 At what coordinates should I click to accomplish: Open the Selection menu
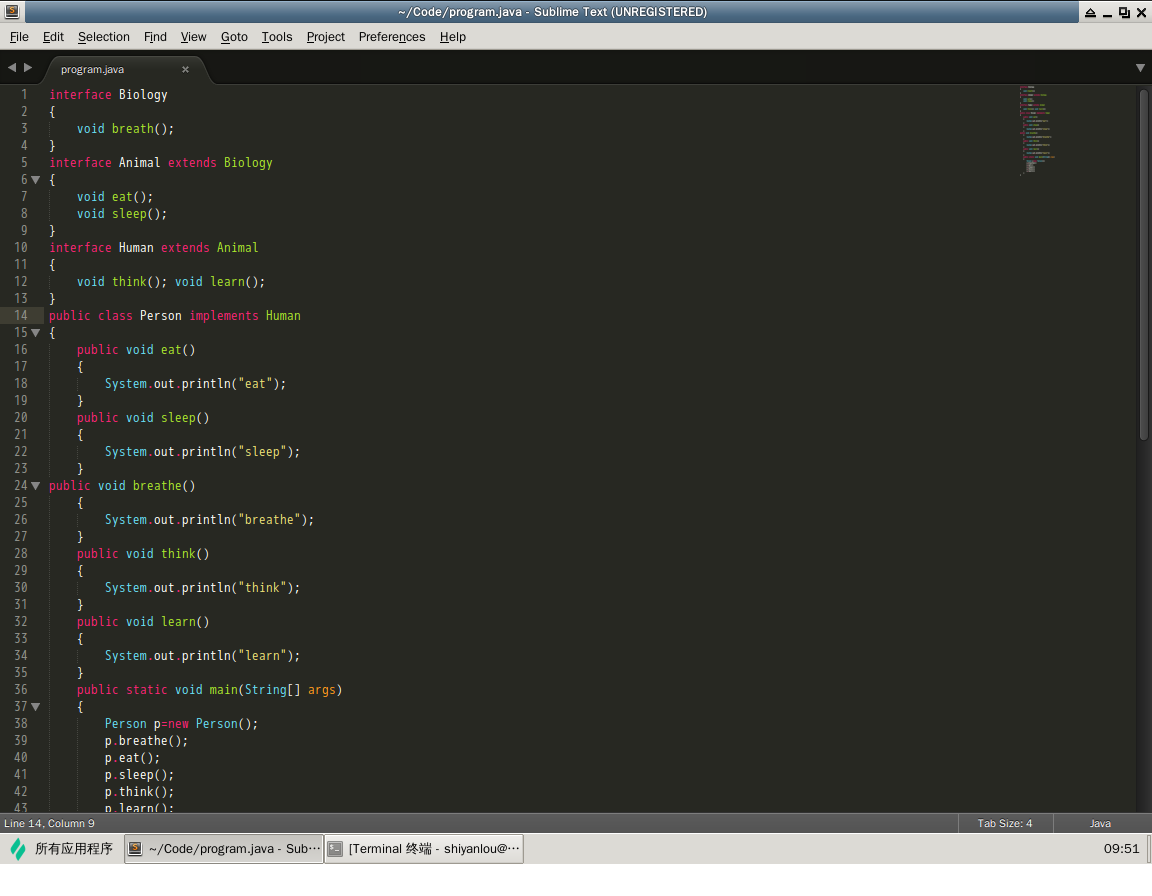pyautogui.click(x=104, y=37)
